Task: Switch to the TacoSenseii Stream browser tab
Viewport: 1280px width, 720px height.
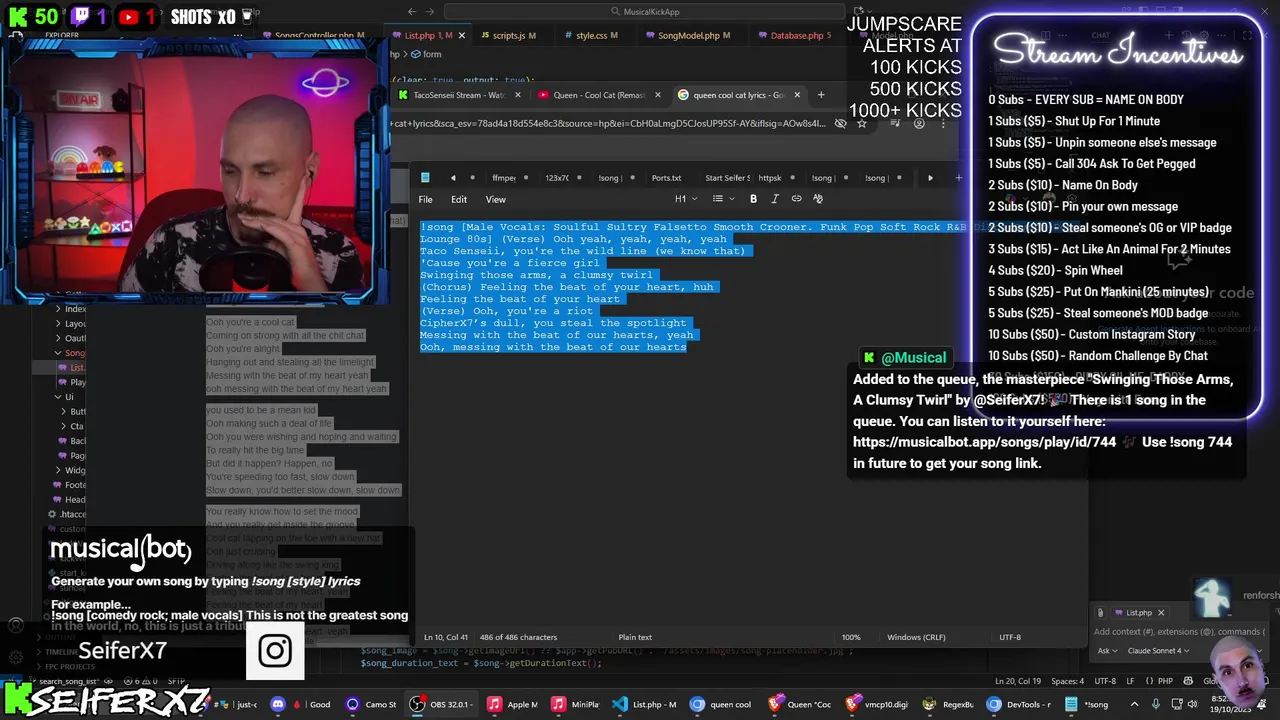Action: click(x=458, y=95)
